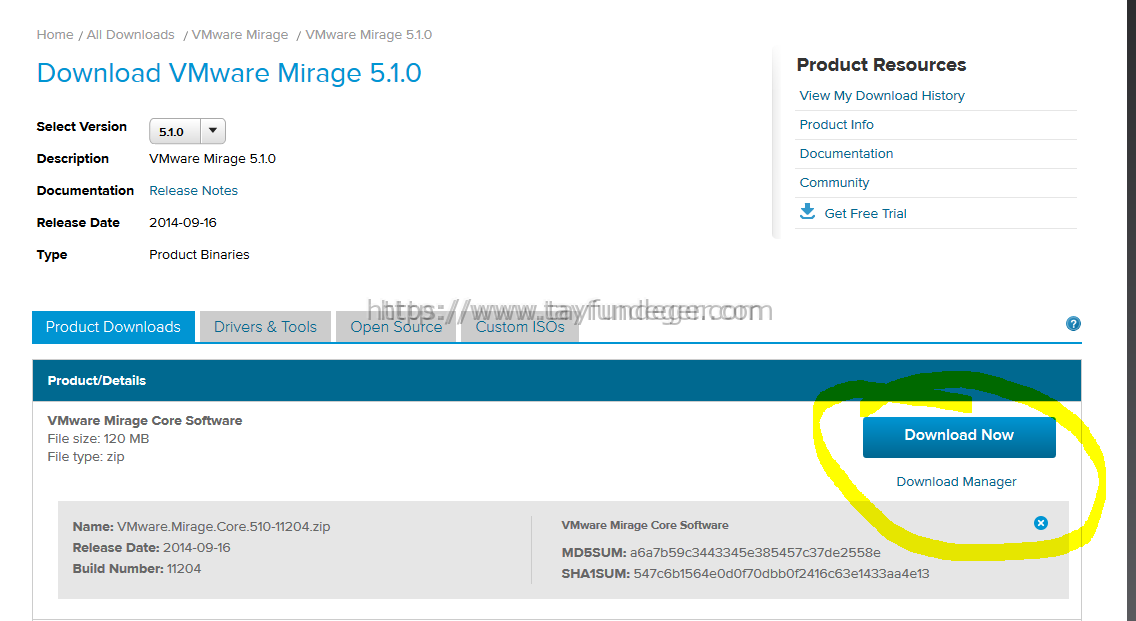The height and width of the screenshot is (621, 1136).
Task: Click the Download VMware Mirage 5.1.0 heading
Action: pyautogui.click(x=229, y=73)
